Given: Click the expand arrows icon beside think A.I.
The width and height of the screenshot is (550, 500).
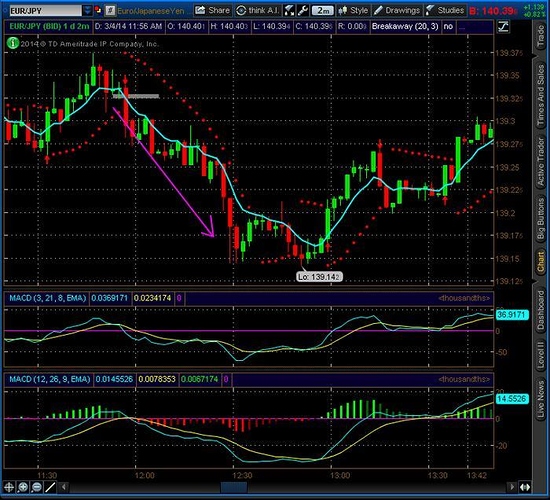Looking at the screenshot, I should (289, 11).
